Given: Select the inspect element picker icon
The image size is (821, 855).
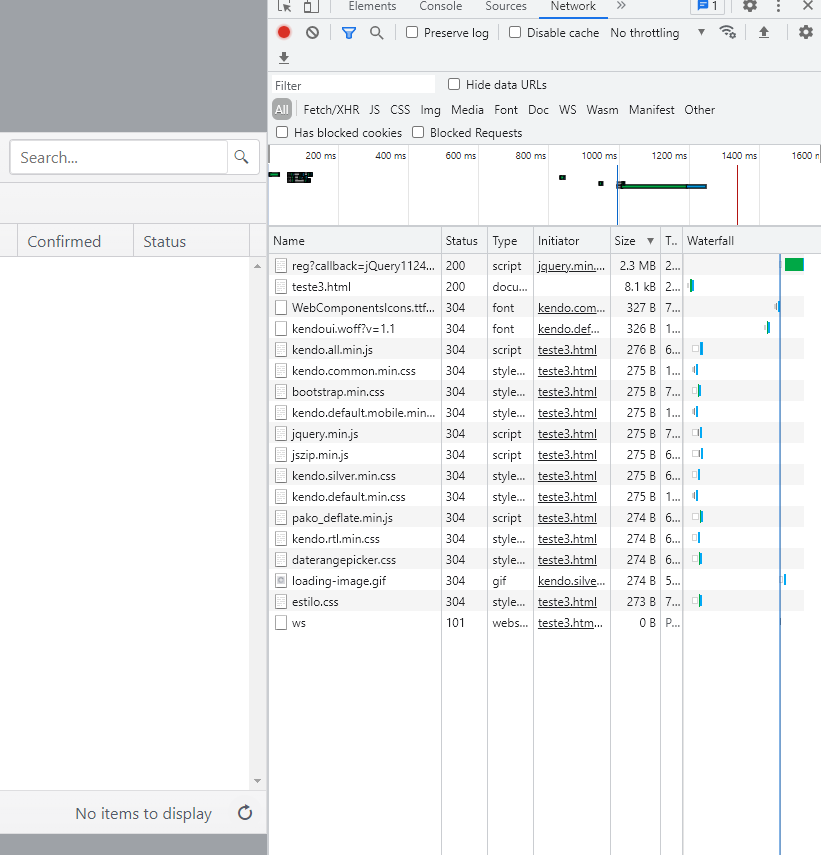Looking at the screenshot, I should pos(284,6).
